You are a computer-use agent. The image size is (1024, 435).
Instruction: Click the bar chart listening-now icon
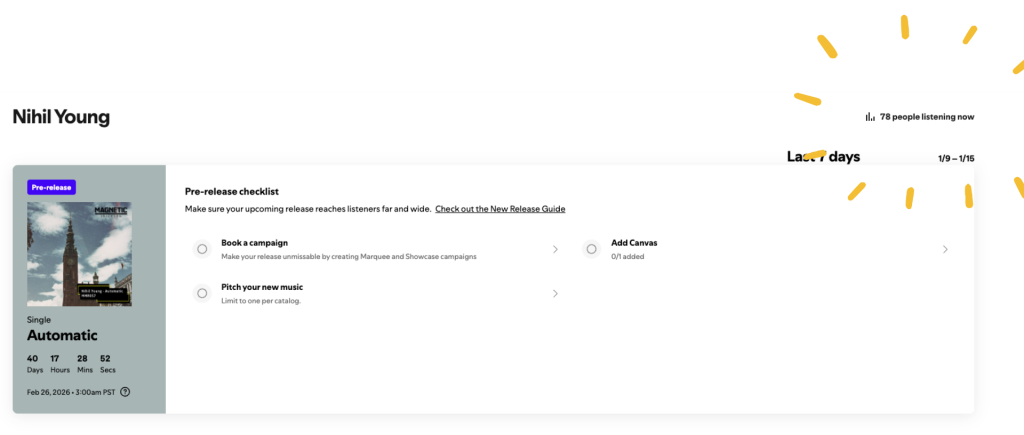pyautogui.click(x=870, y=117)
